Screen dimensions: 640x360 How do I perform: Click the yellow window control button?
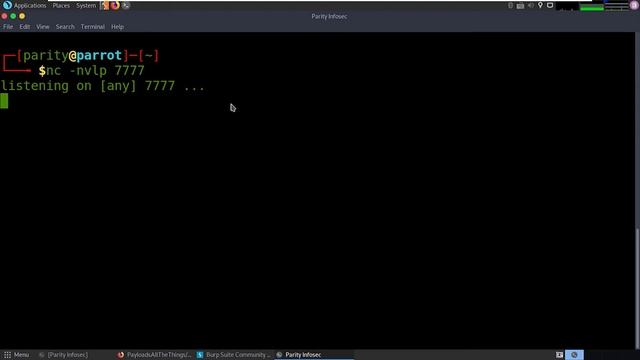22,16
